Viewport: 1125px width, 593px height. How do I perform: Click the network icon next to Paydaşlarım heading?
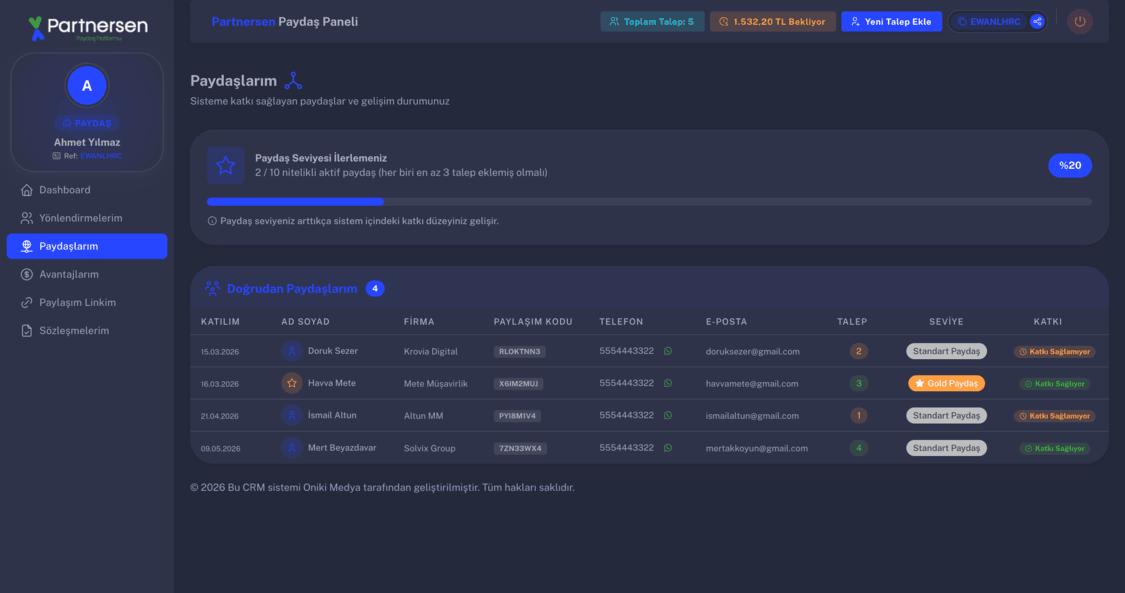pos(293,80)
